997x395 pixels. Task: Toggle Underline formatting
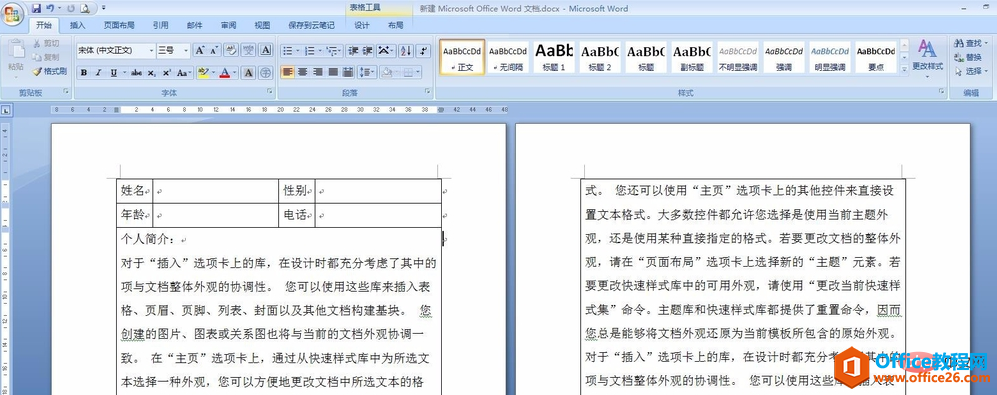coord(113,73)
